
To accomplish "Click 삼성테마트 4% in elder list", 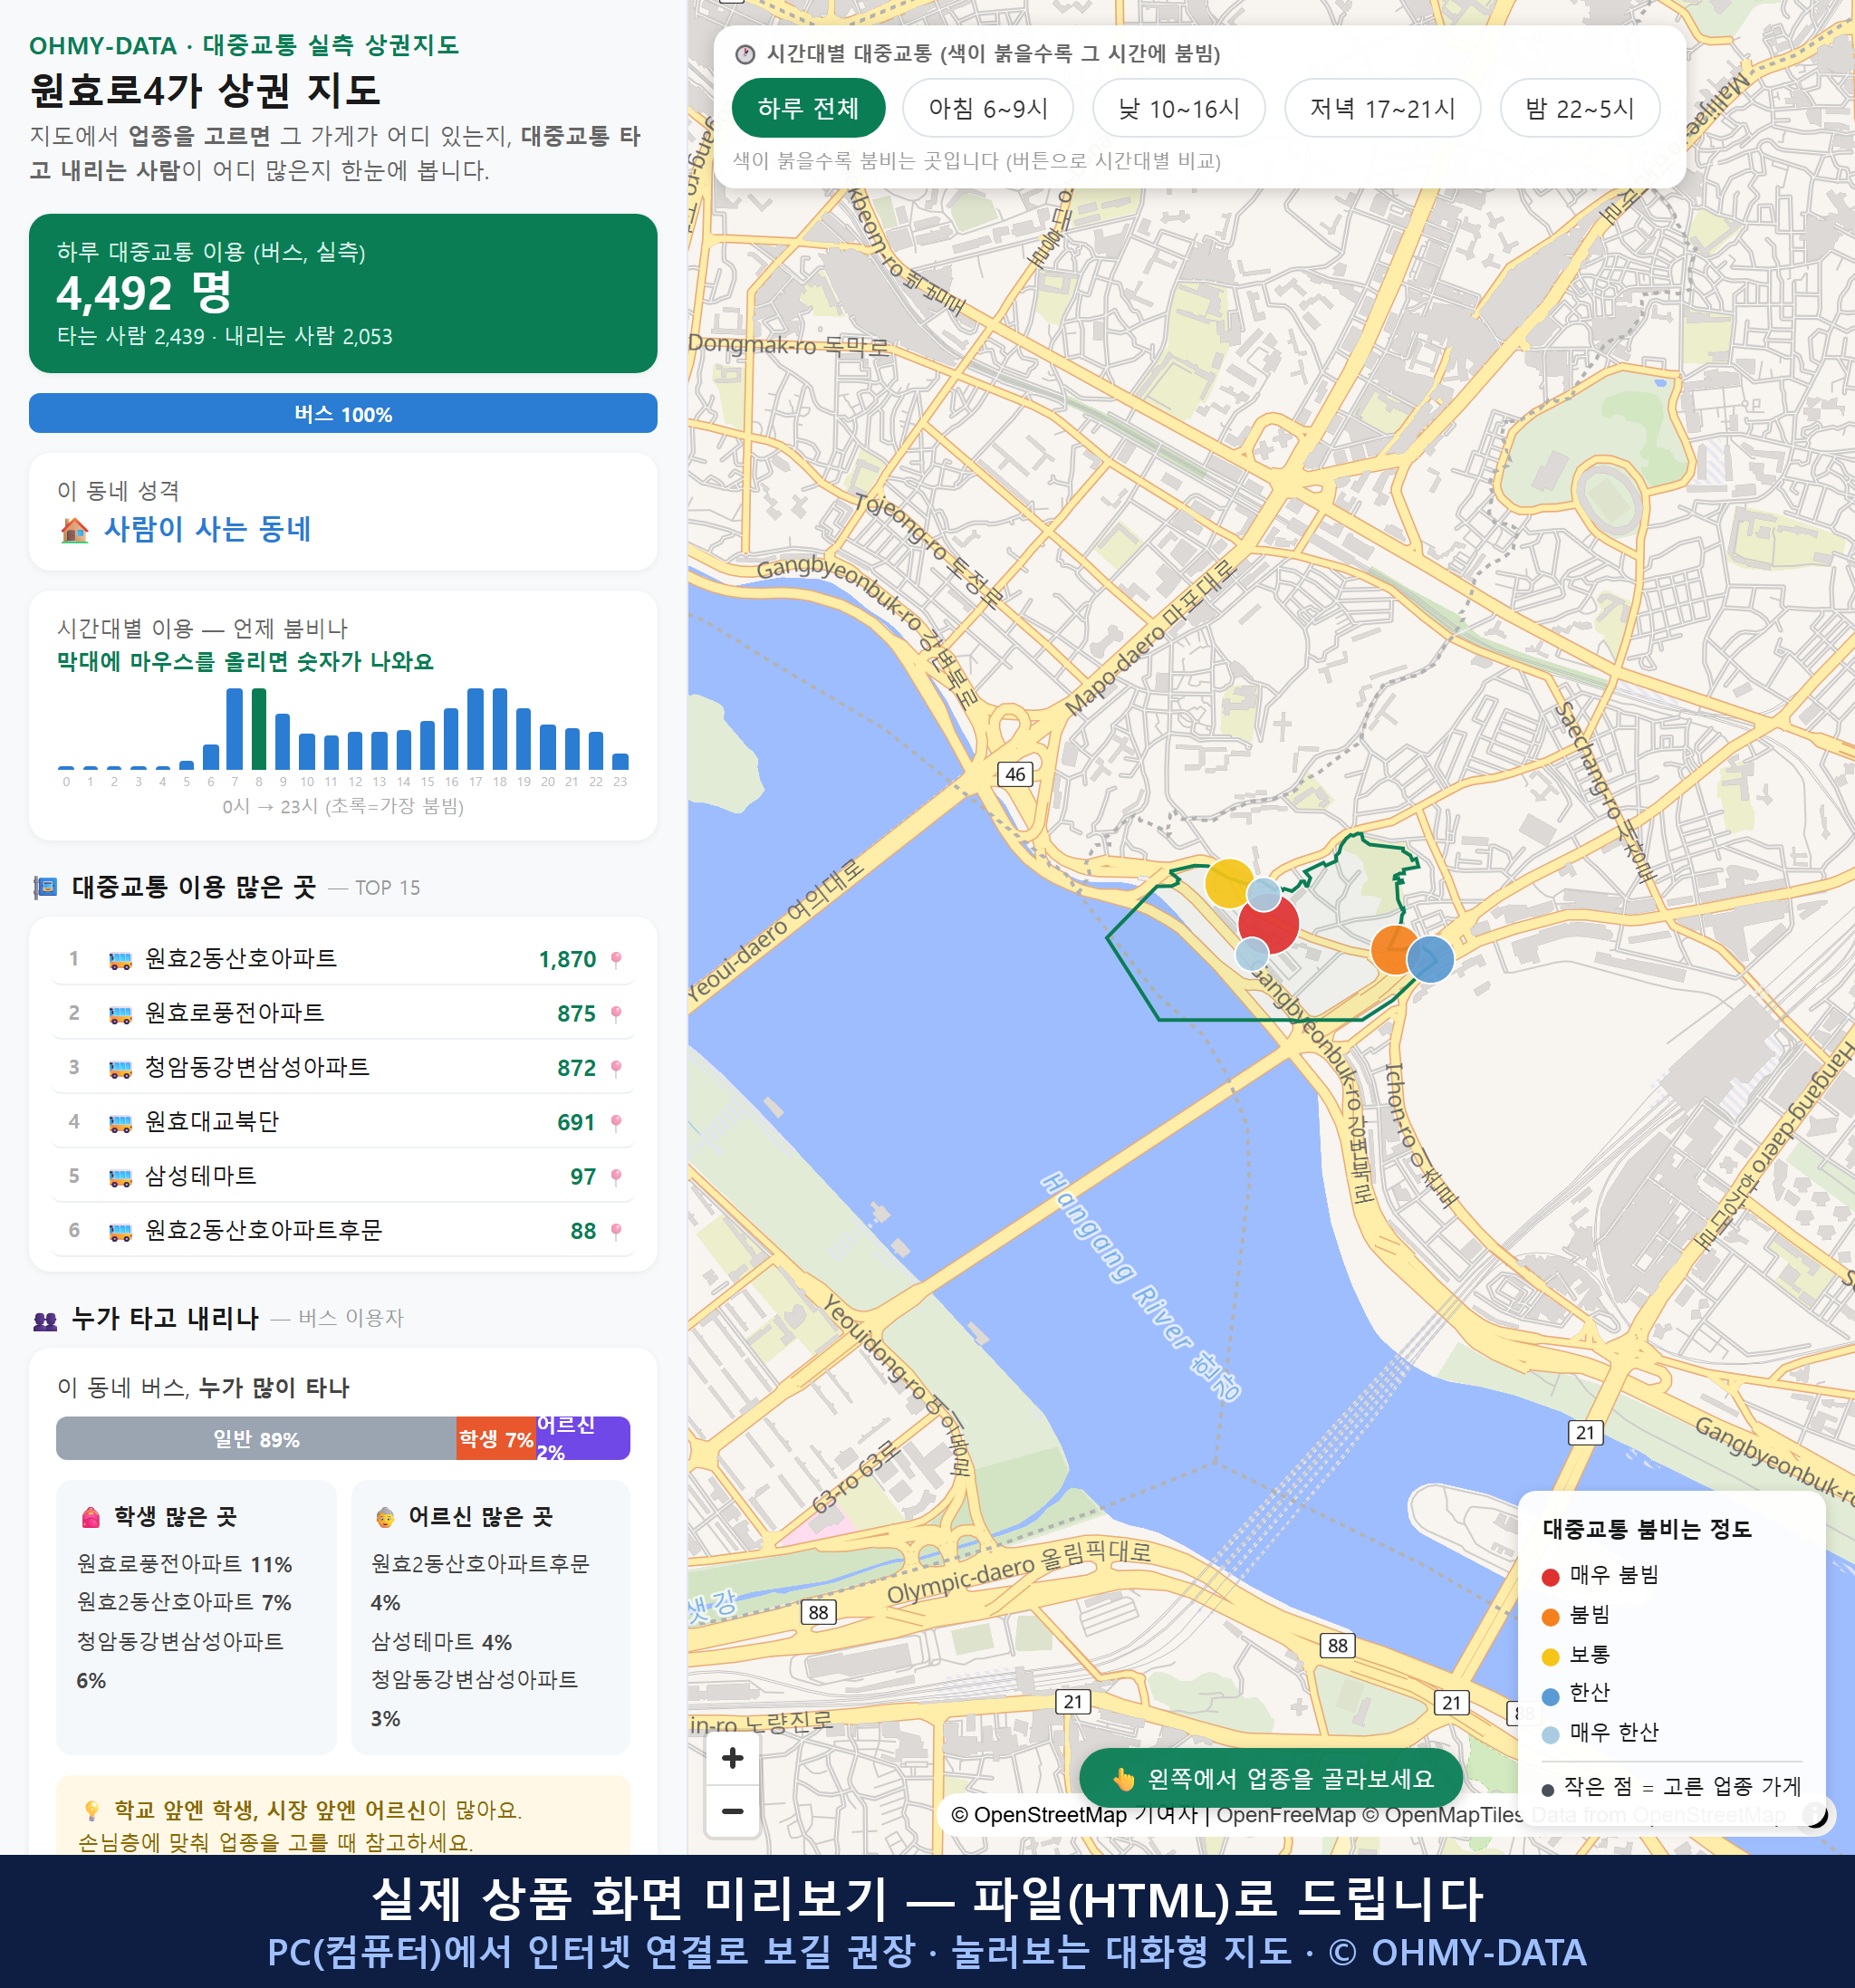I will click(x=441, y=1641).
